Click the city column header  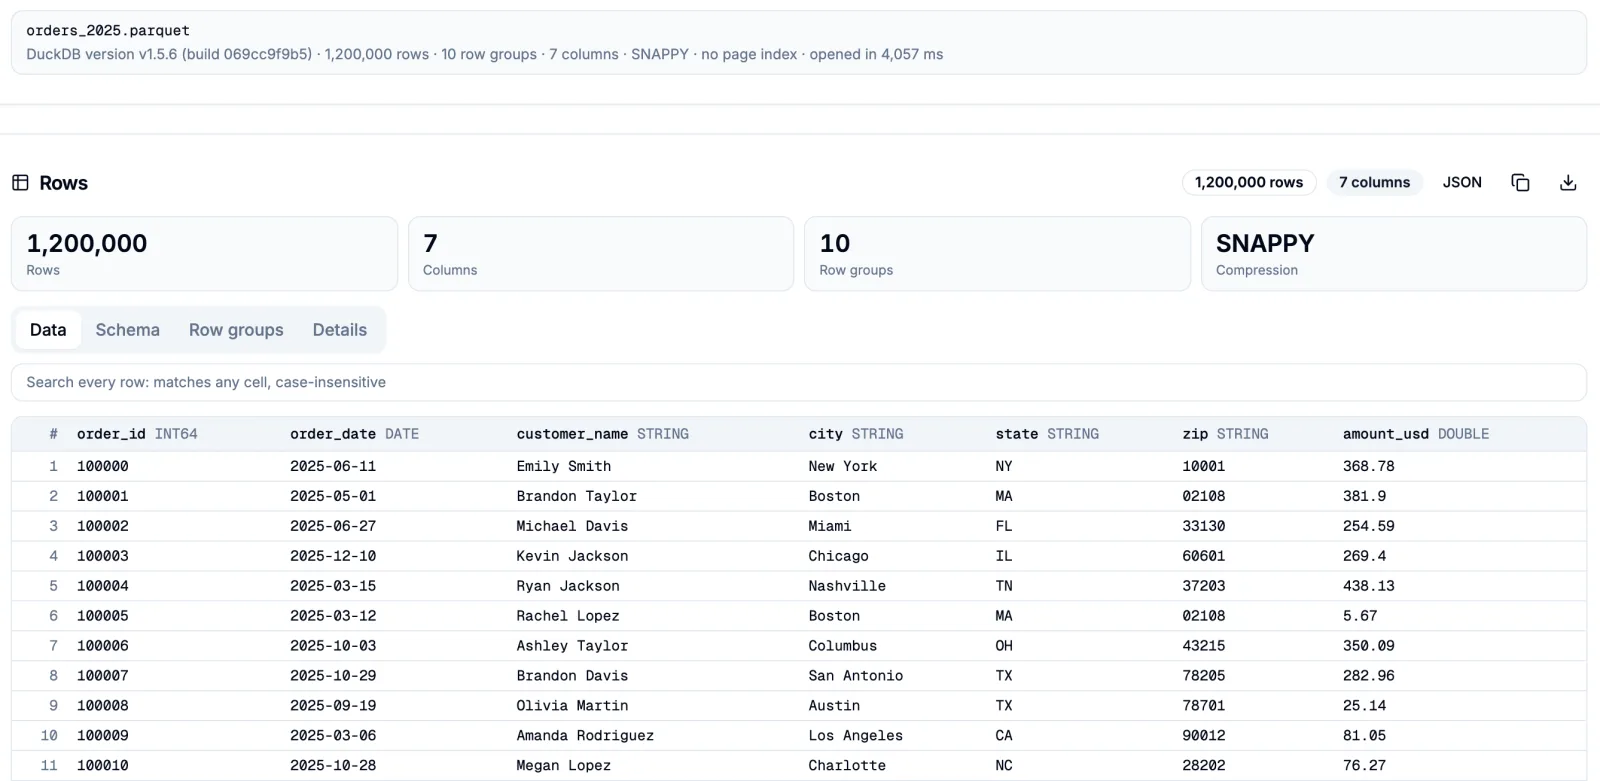tap(856, 434)
